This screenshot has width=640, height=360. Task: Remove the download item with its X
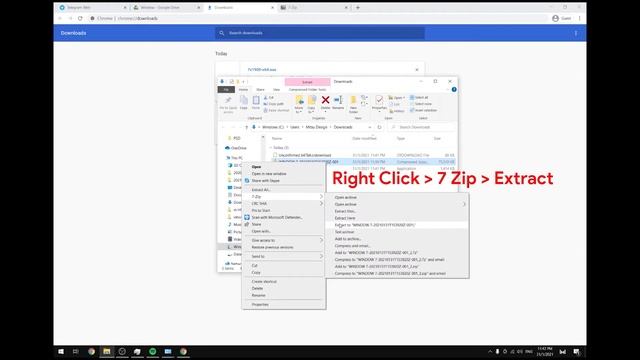[x=417, y=70]
